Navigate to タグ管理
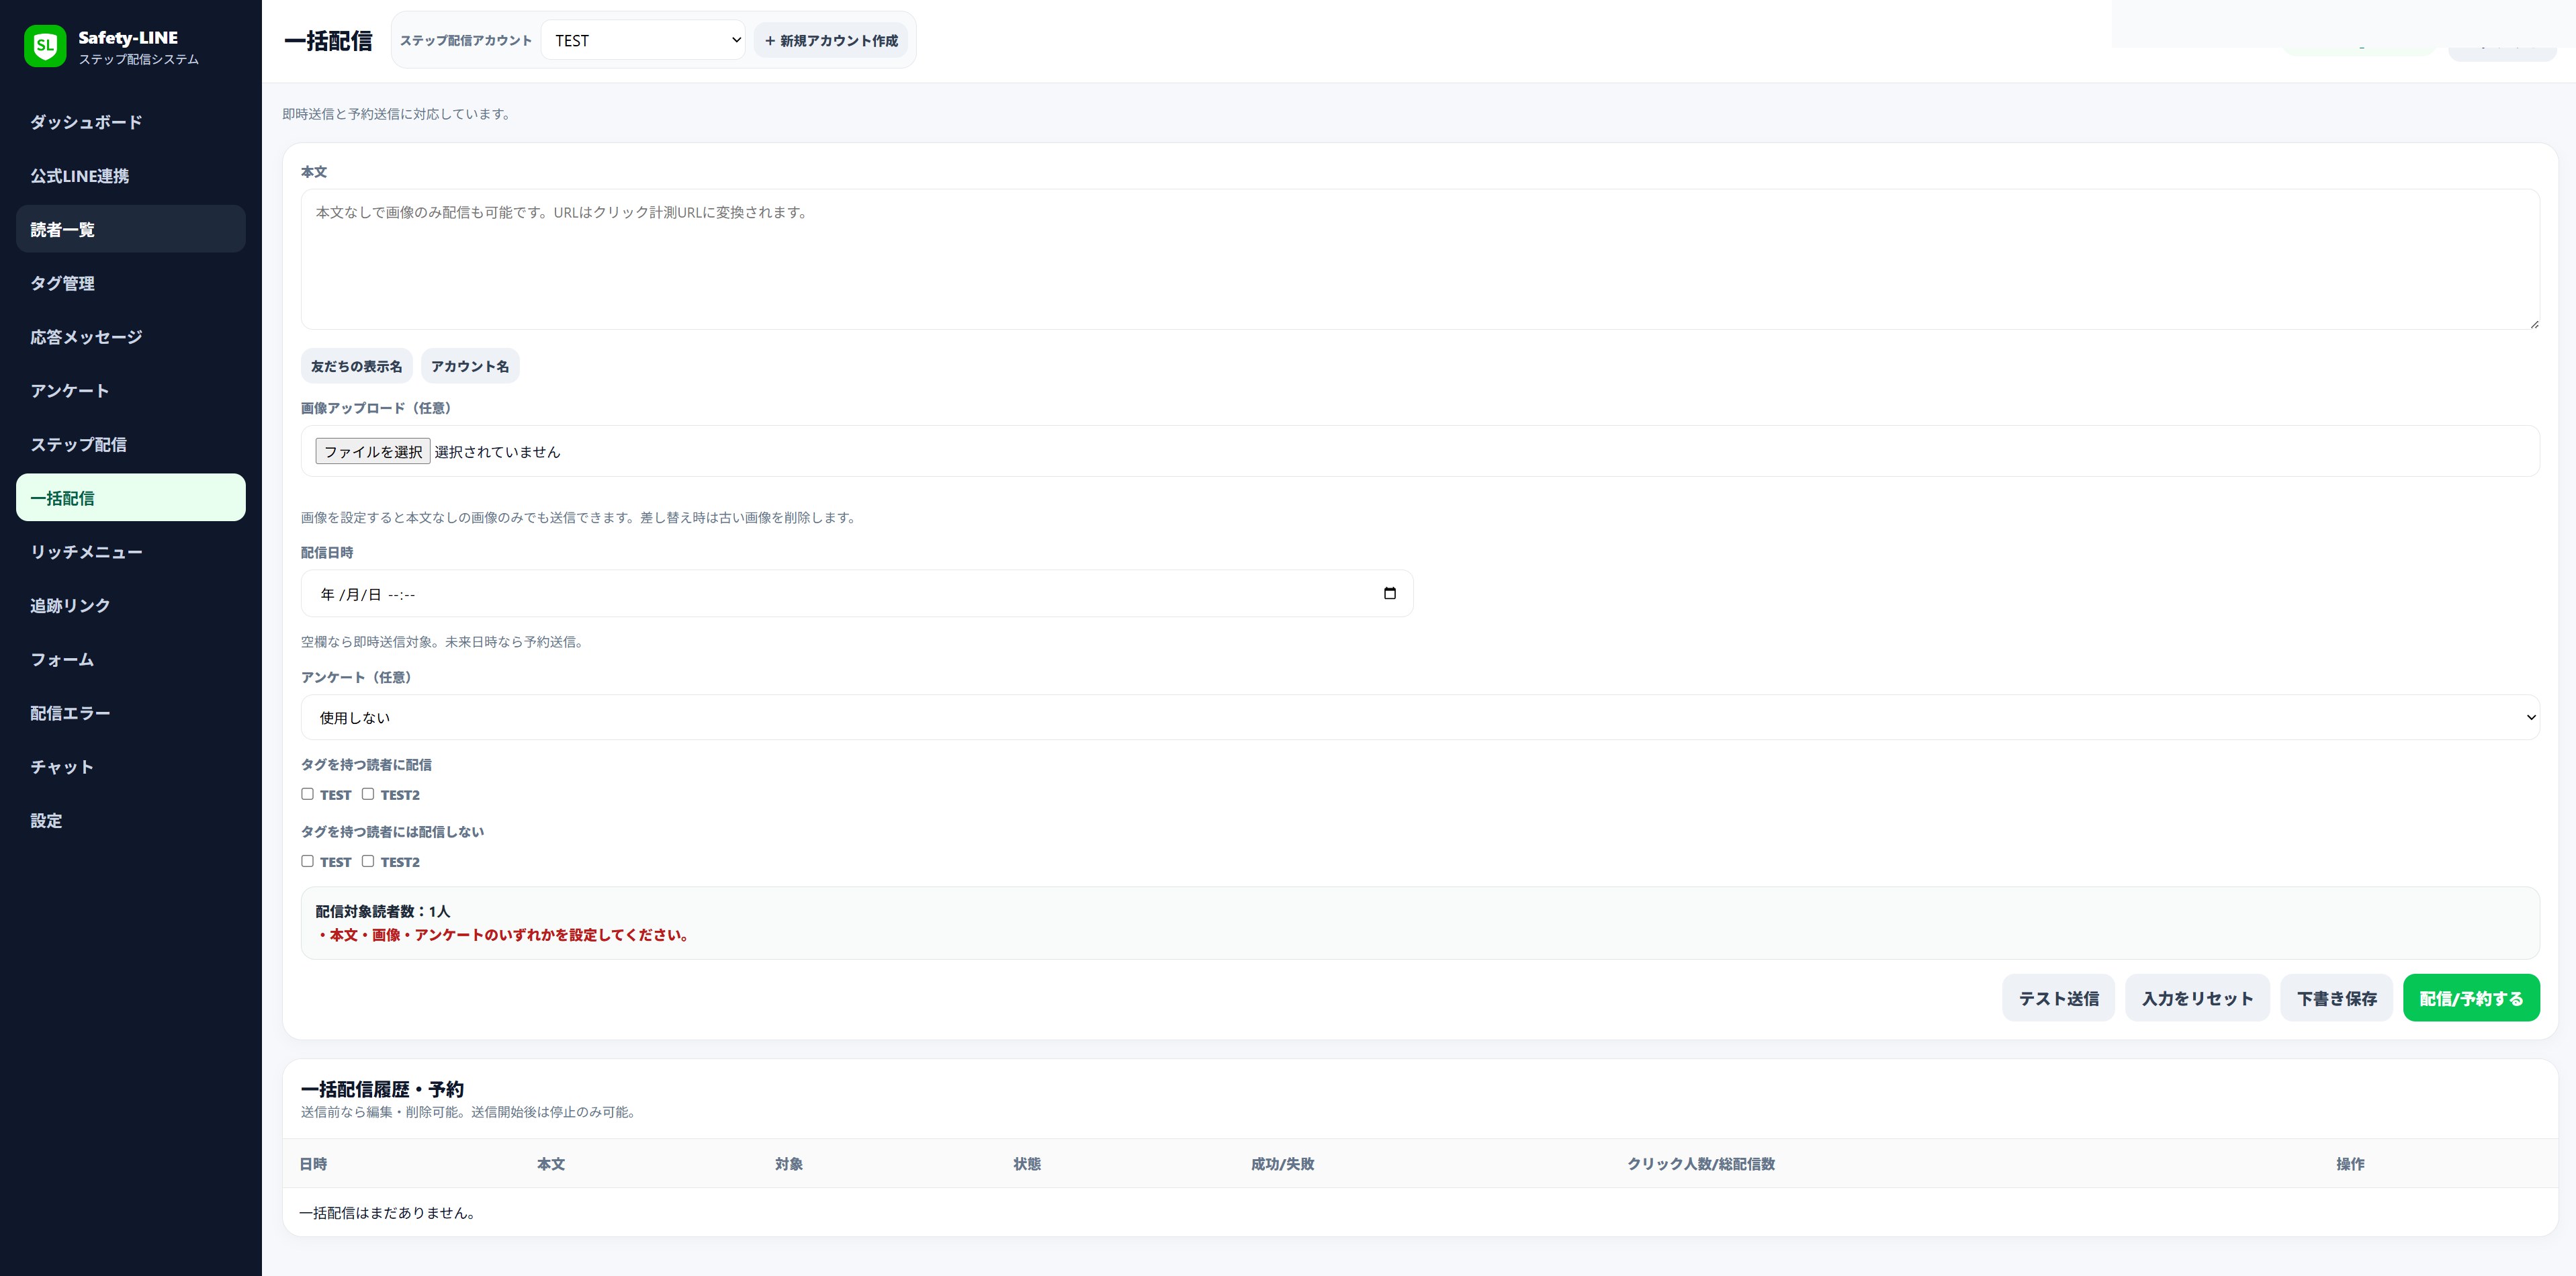The height and width of the screenshot is (1276, 2576). pyautogui.click(x=131, y=283)
